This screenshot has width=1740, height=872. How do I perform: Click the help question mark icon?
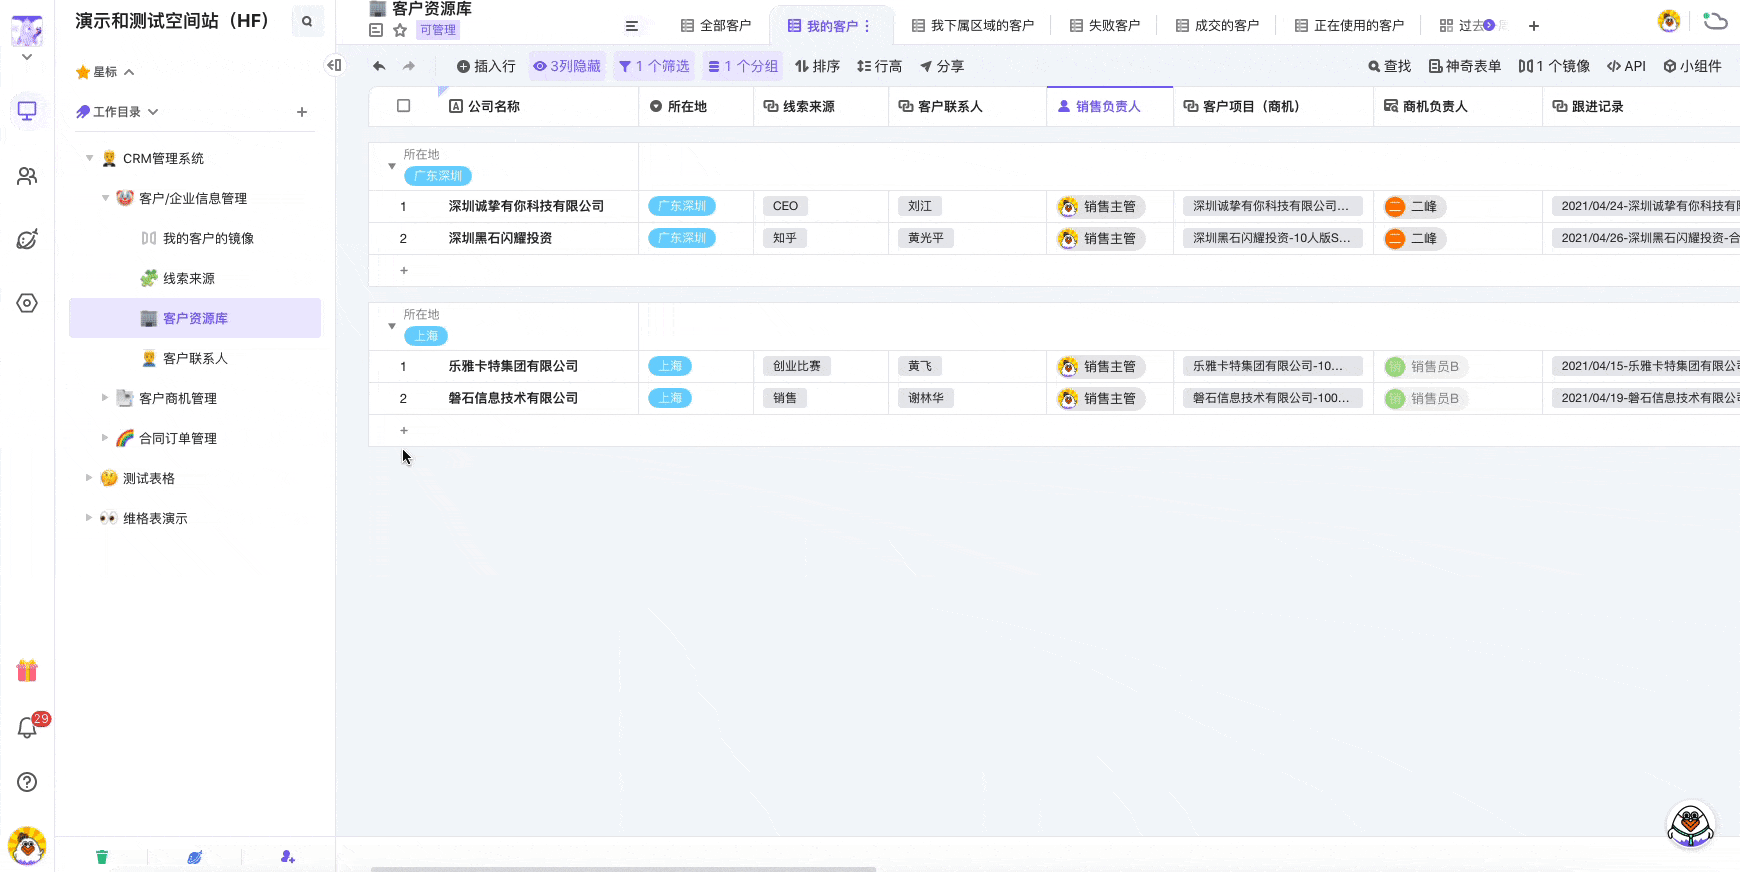(27, 782)
